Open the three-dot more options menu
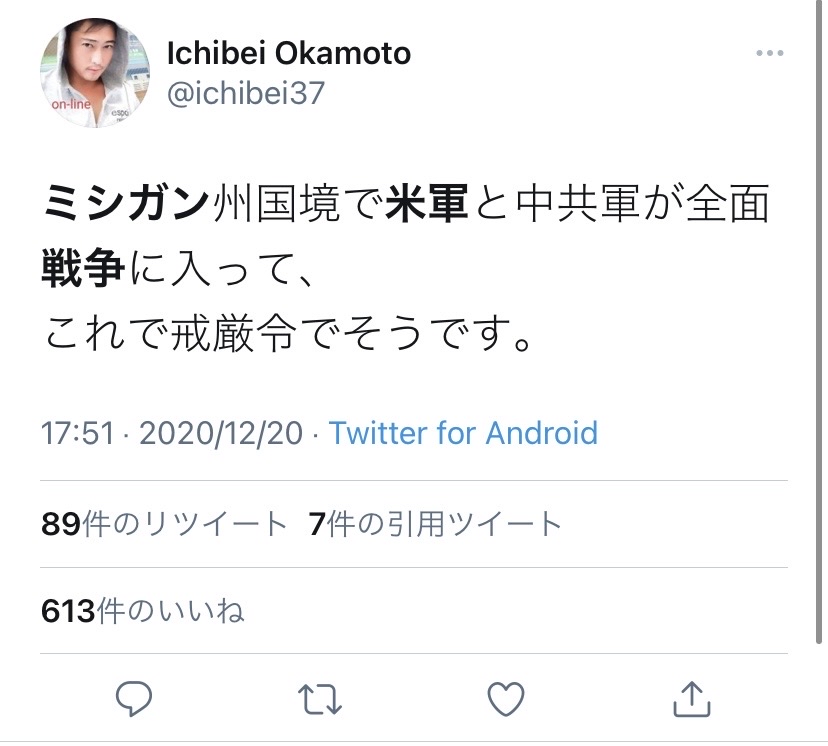This screenshot has width=828, height=746. pos(770,53)
